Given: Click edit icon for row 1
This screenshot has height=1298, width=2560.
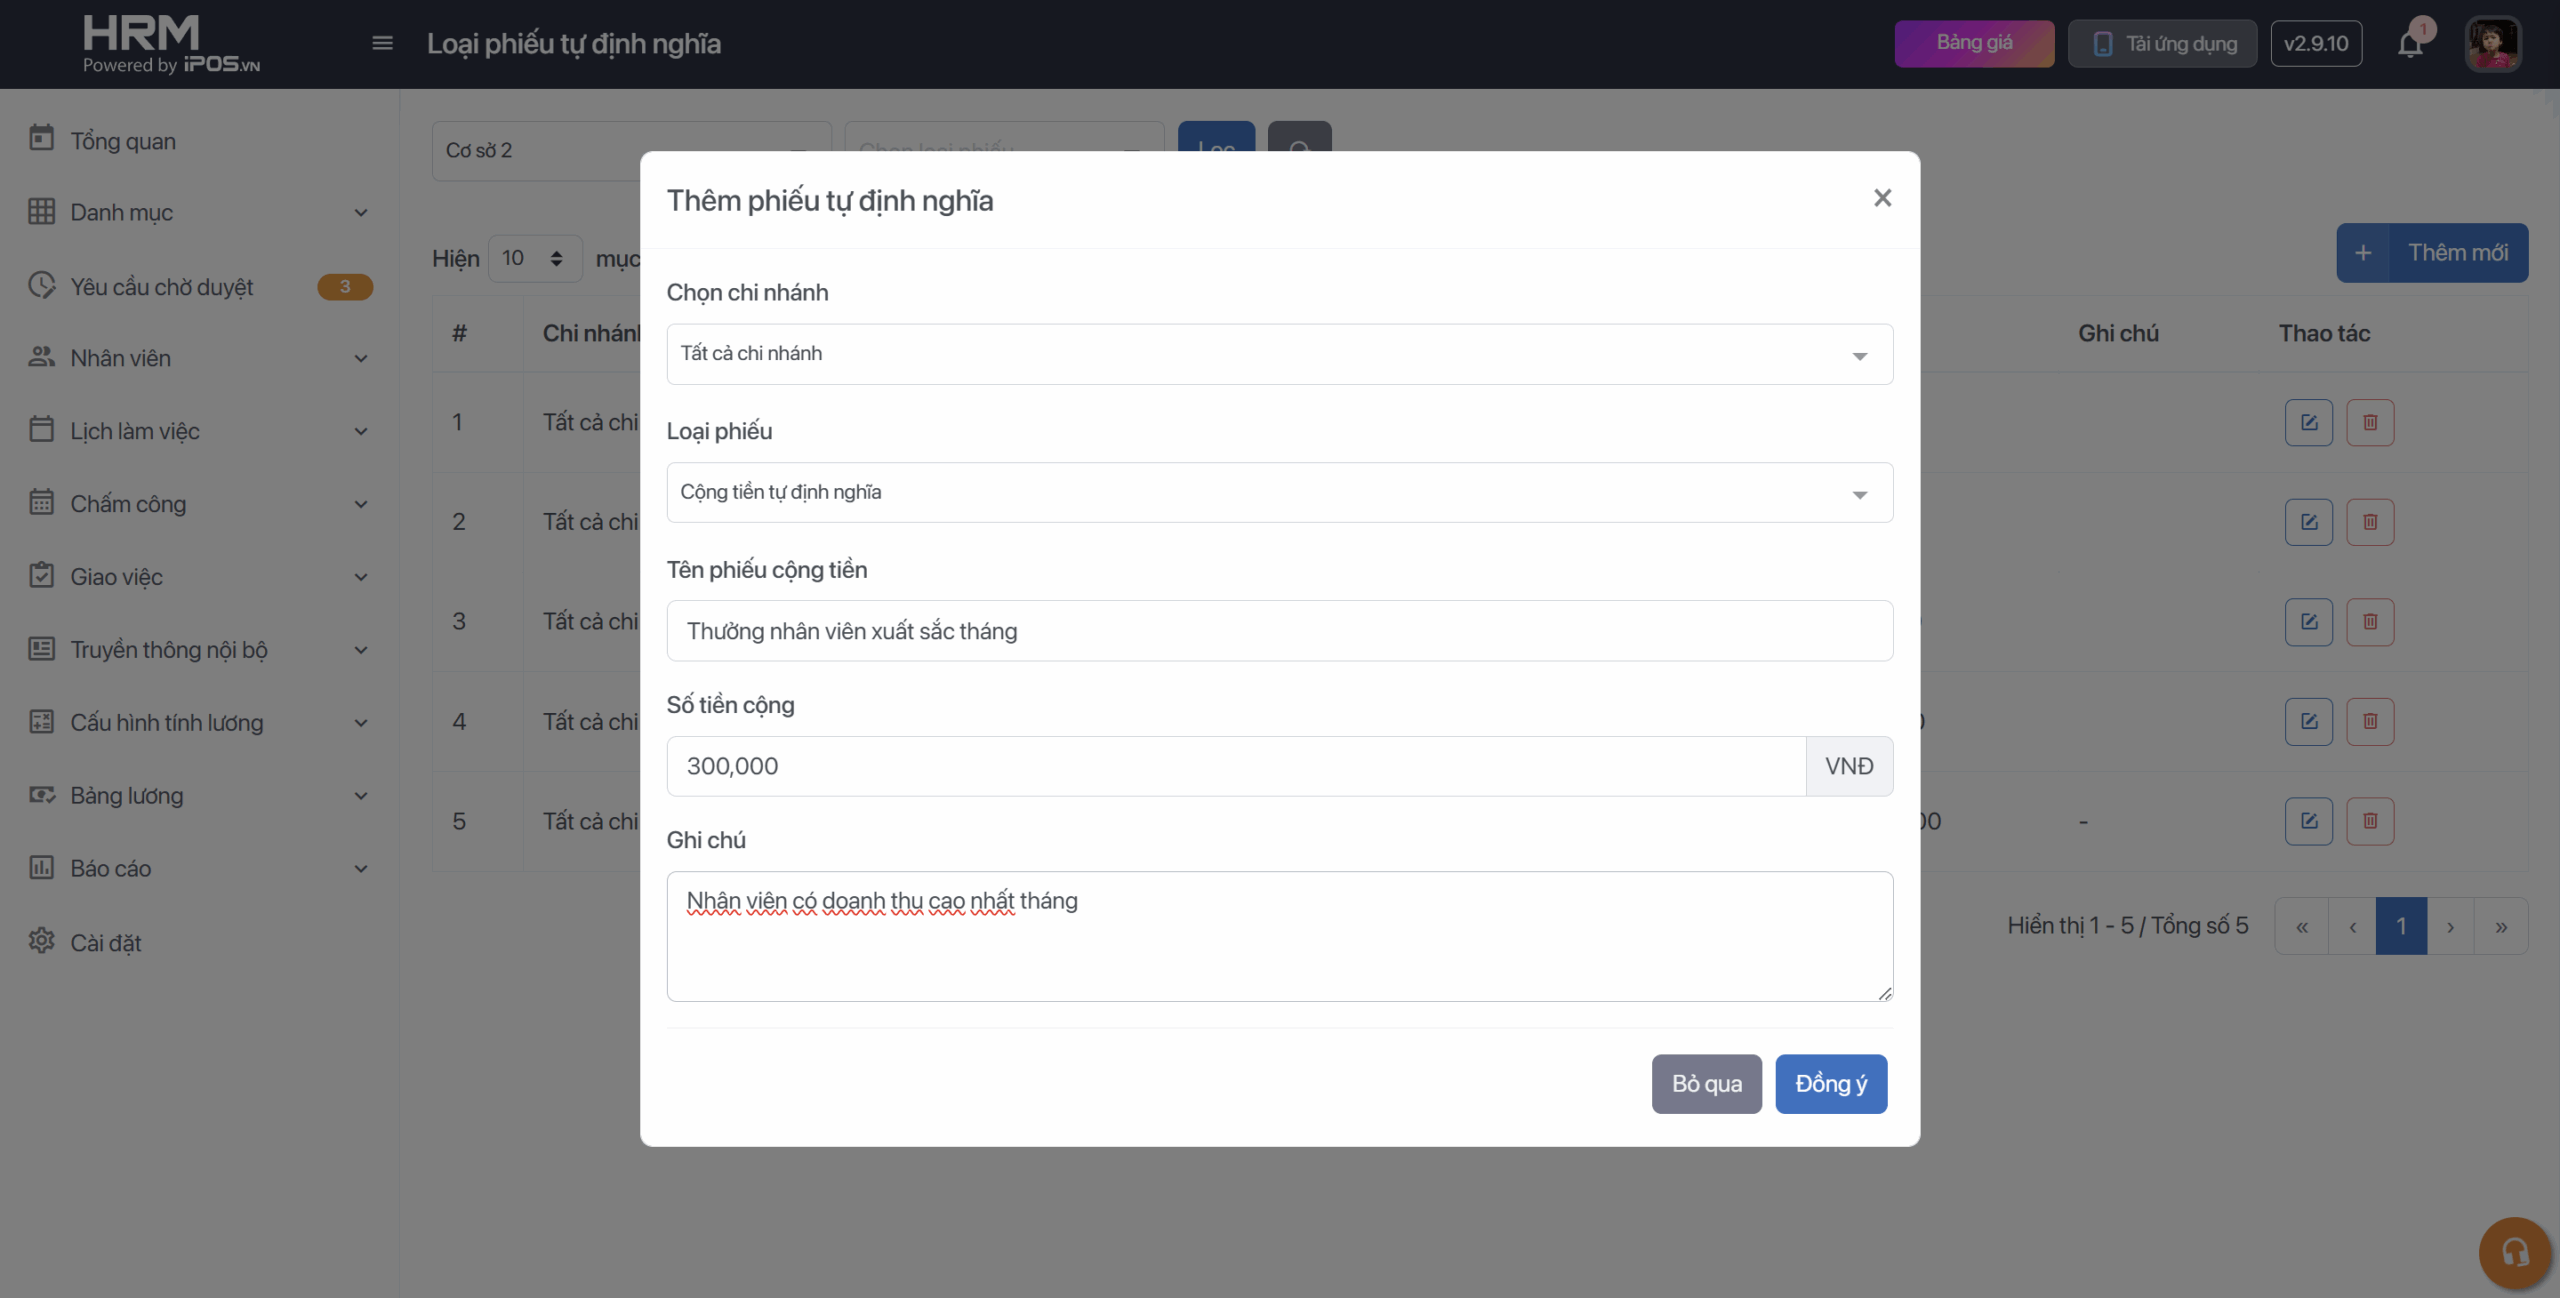Looking at the screenshot, I should click(2308, 422).
